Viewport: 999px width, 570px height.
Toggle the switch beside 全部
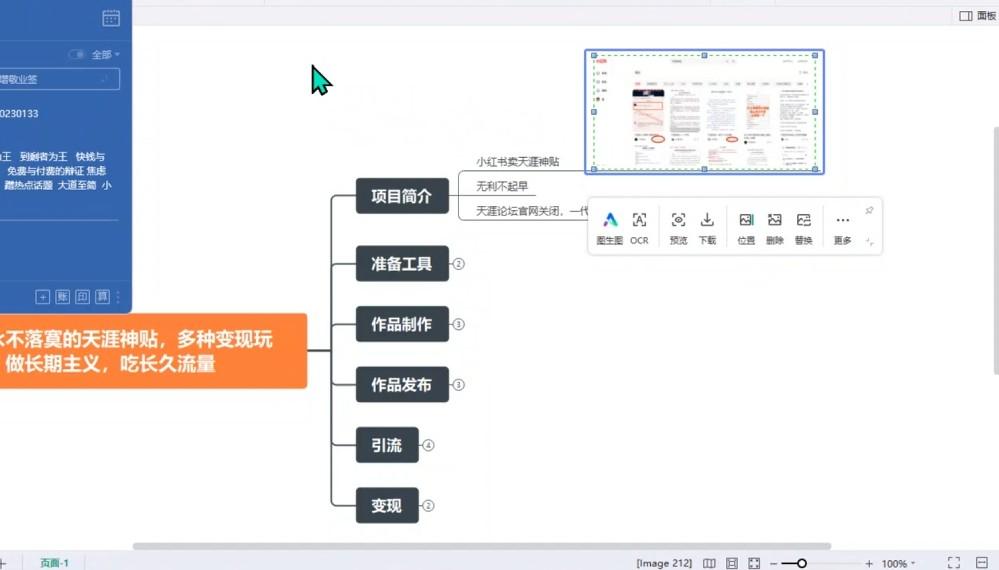click(x=76, y=54)
